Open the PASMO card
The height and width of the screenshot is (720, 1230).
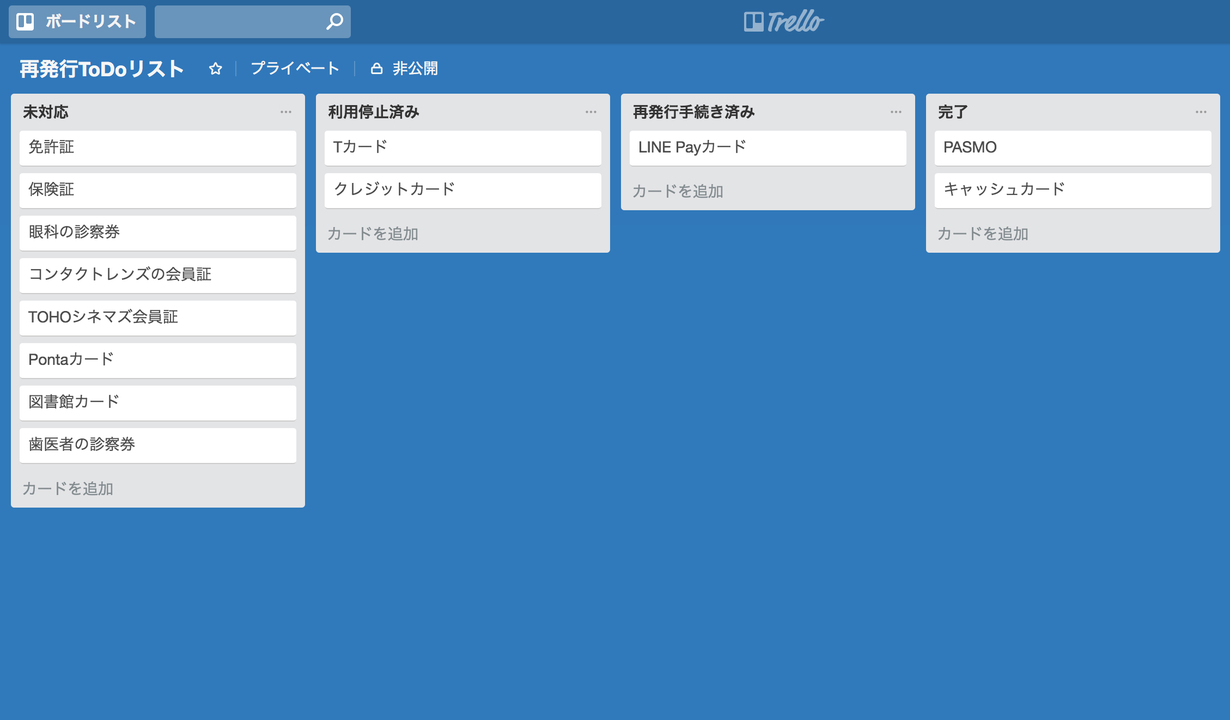pos(1073,148)
